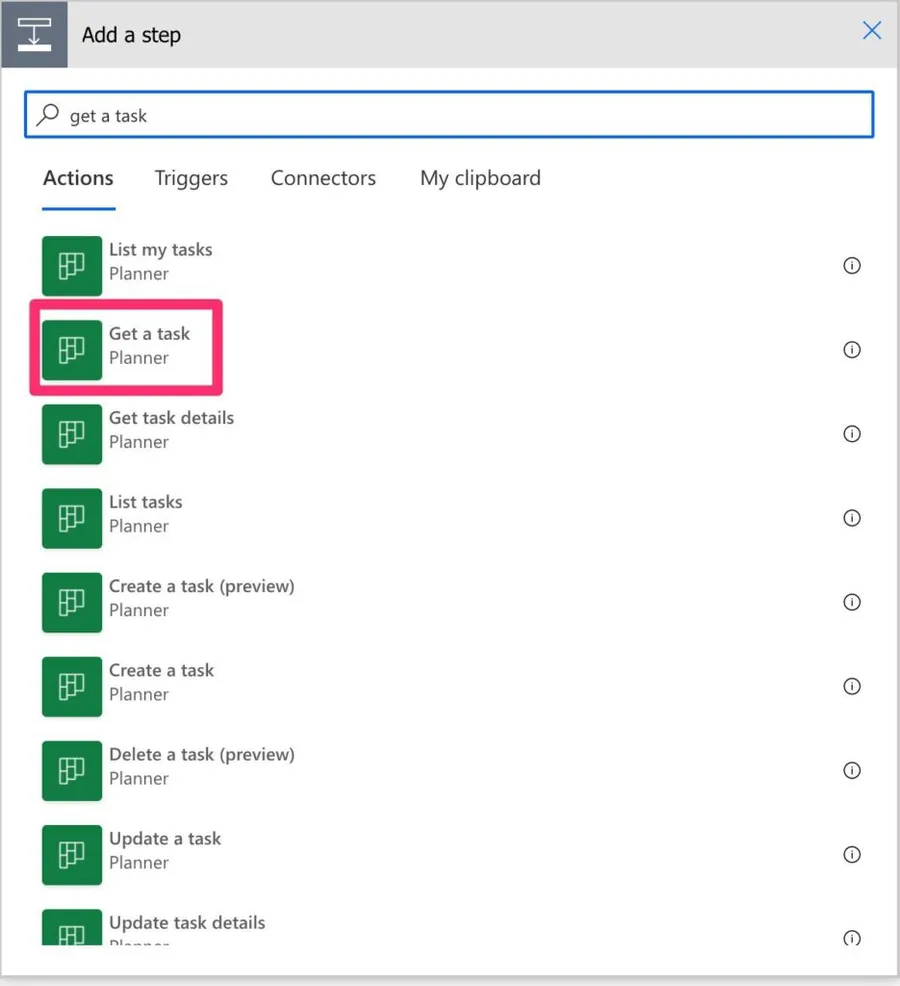Switch to the Triggers tab
This screenshot has width=900, height=986.
pyautogui.click(x=191, y=179)
